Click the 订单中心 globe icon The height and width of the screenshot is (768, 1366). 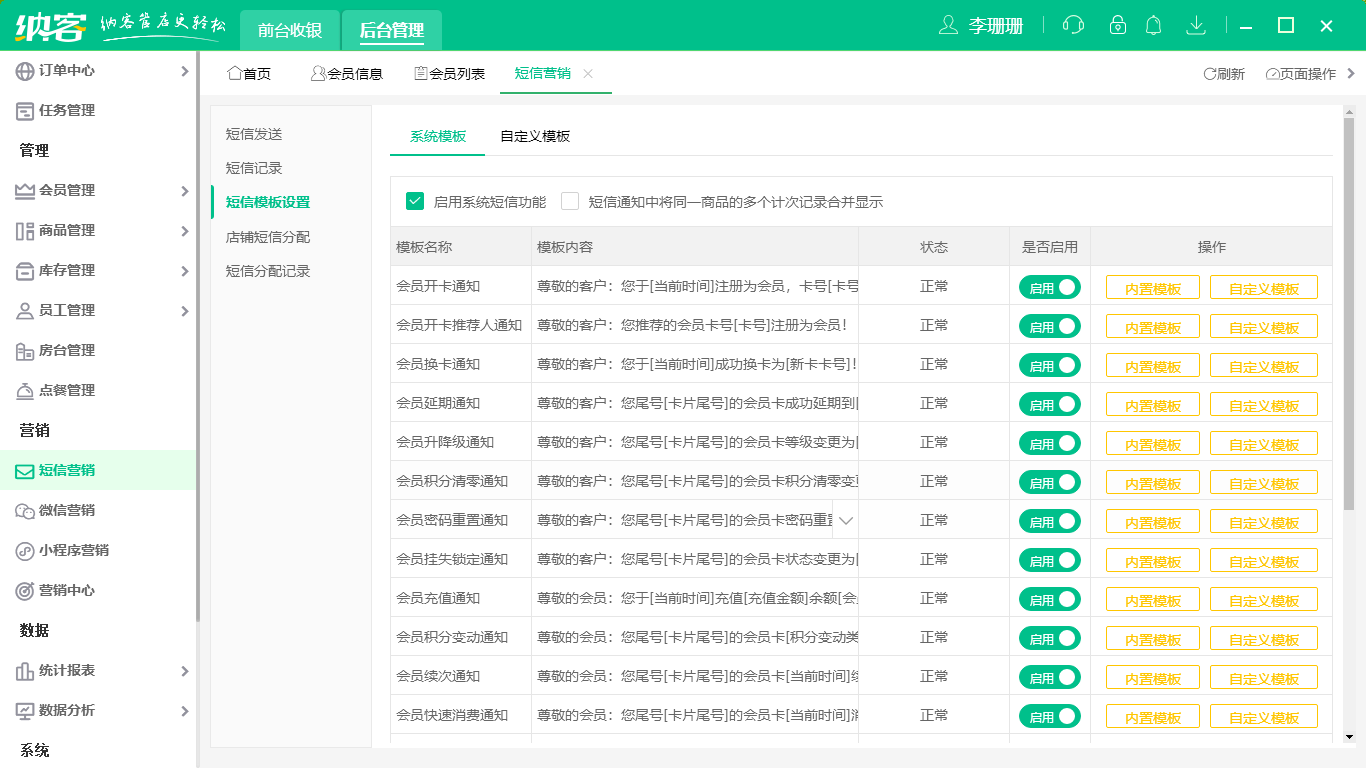[x=25, y=71]
